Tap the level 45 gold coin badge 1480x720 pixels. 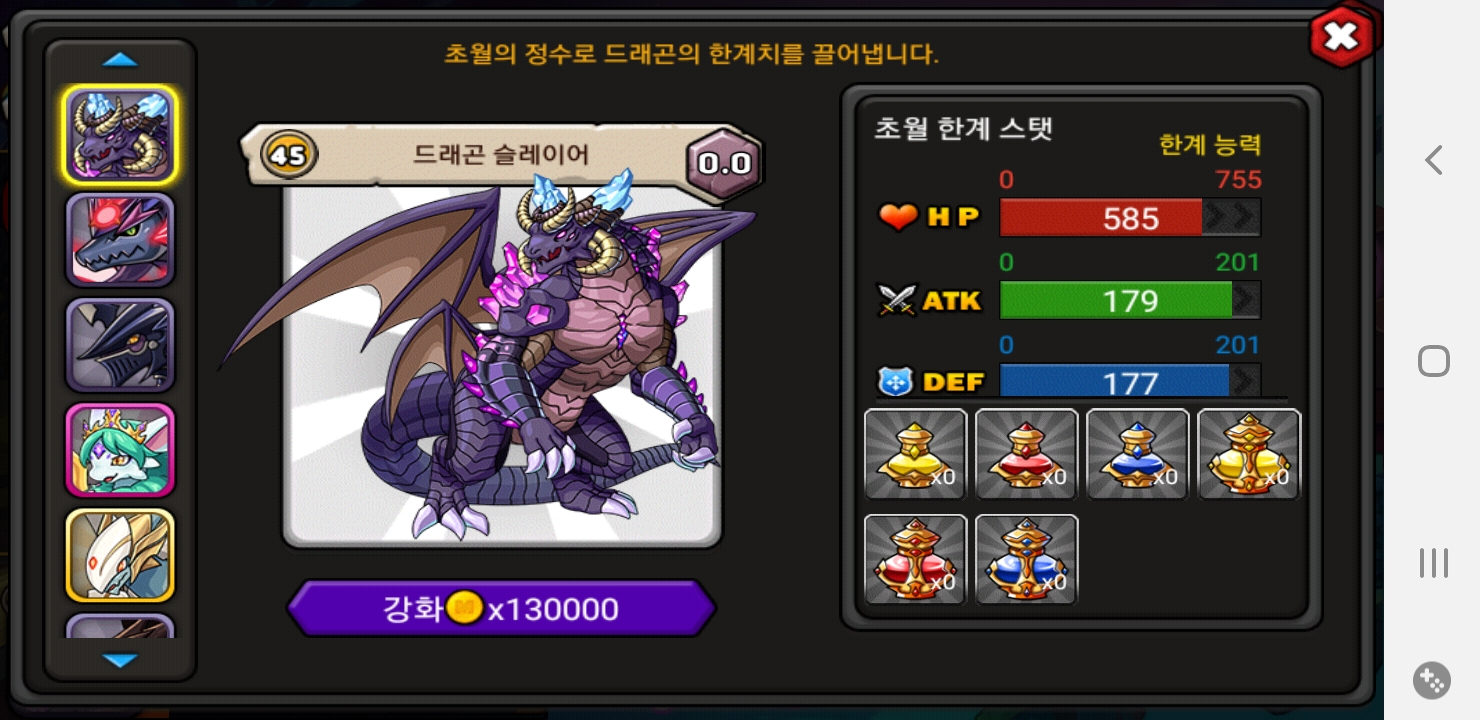point(289,155)
